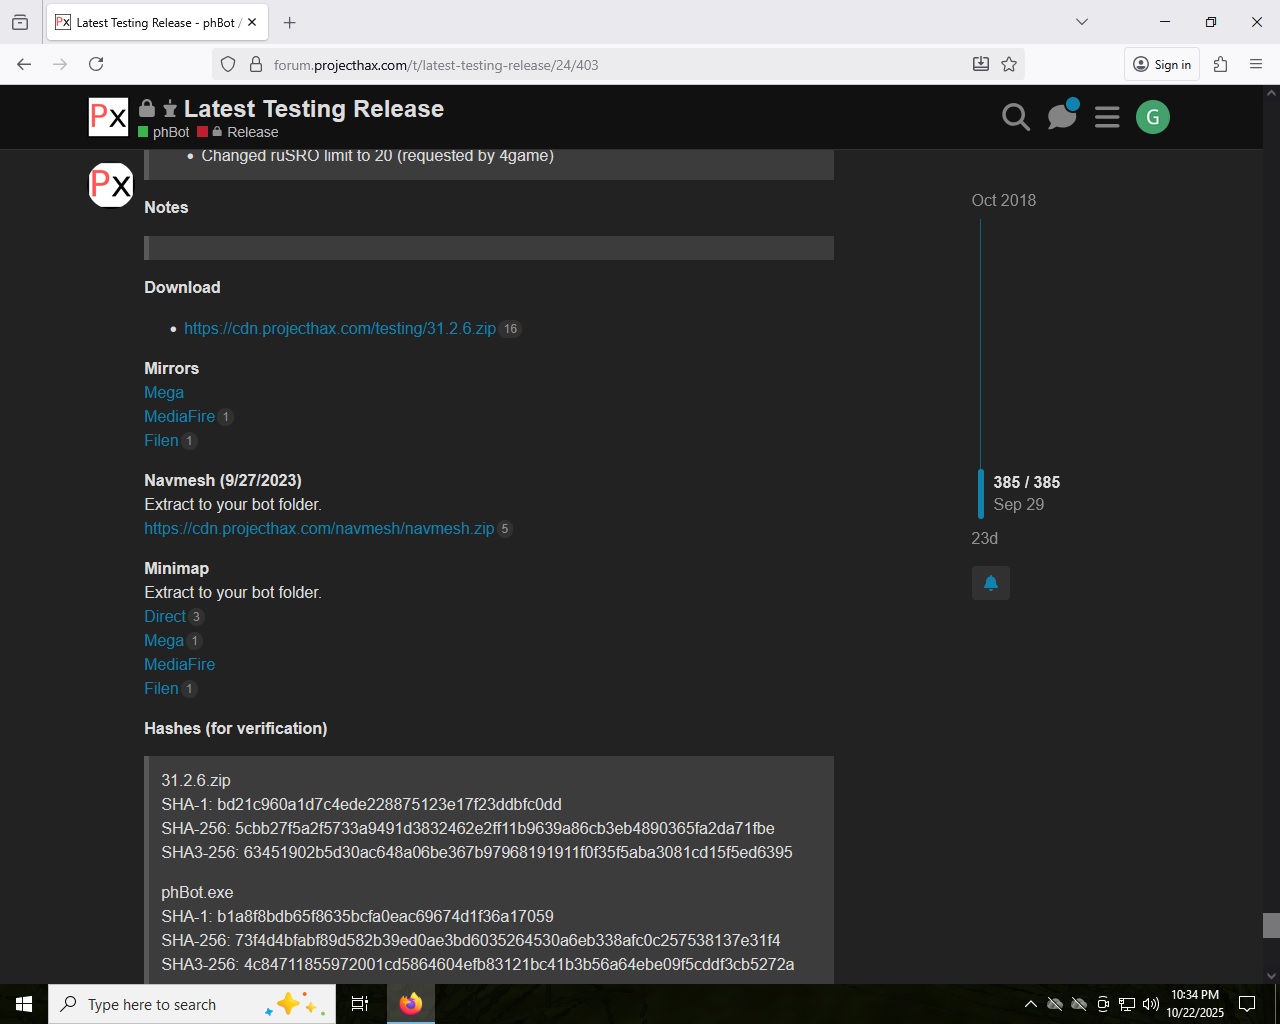Show hidden system tray icons
Image resolution: width=1280 pixels, height=1024 pixels.
coord(1030,1004)
